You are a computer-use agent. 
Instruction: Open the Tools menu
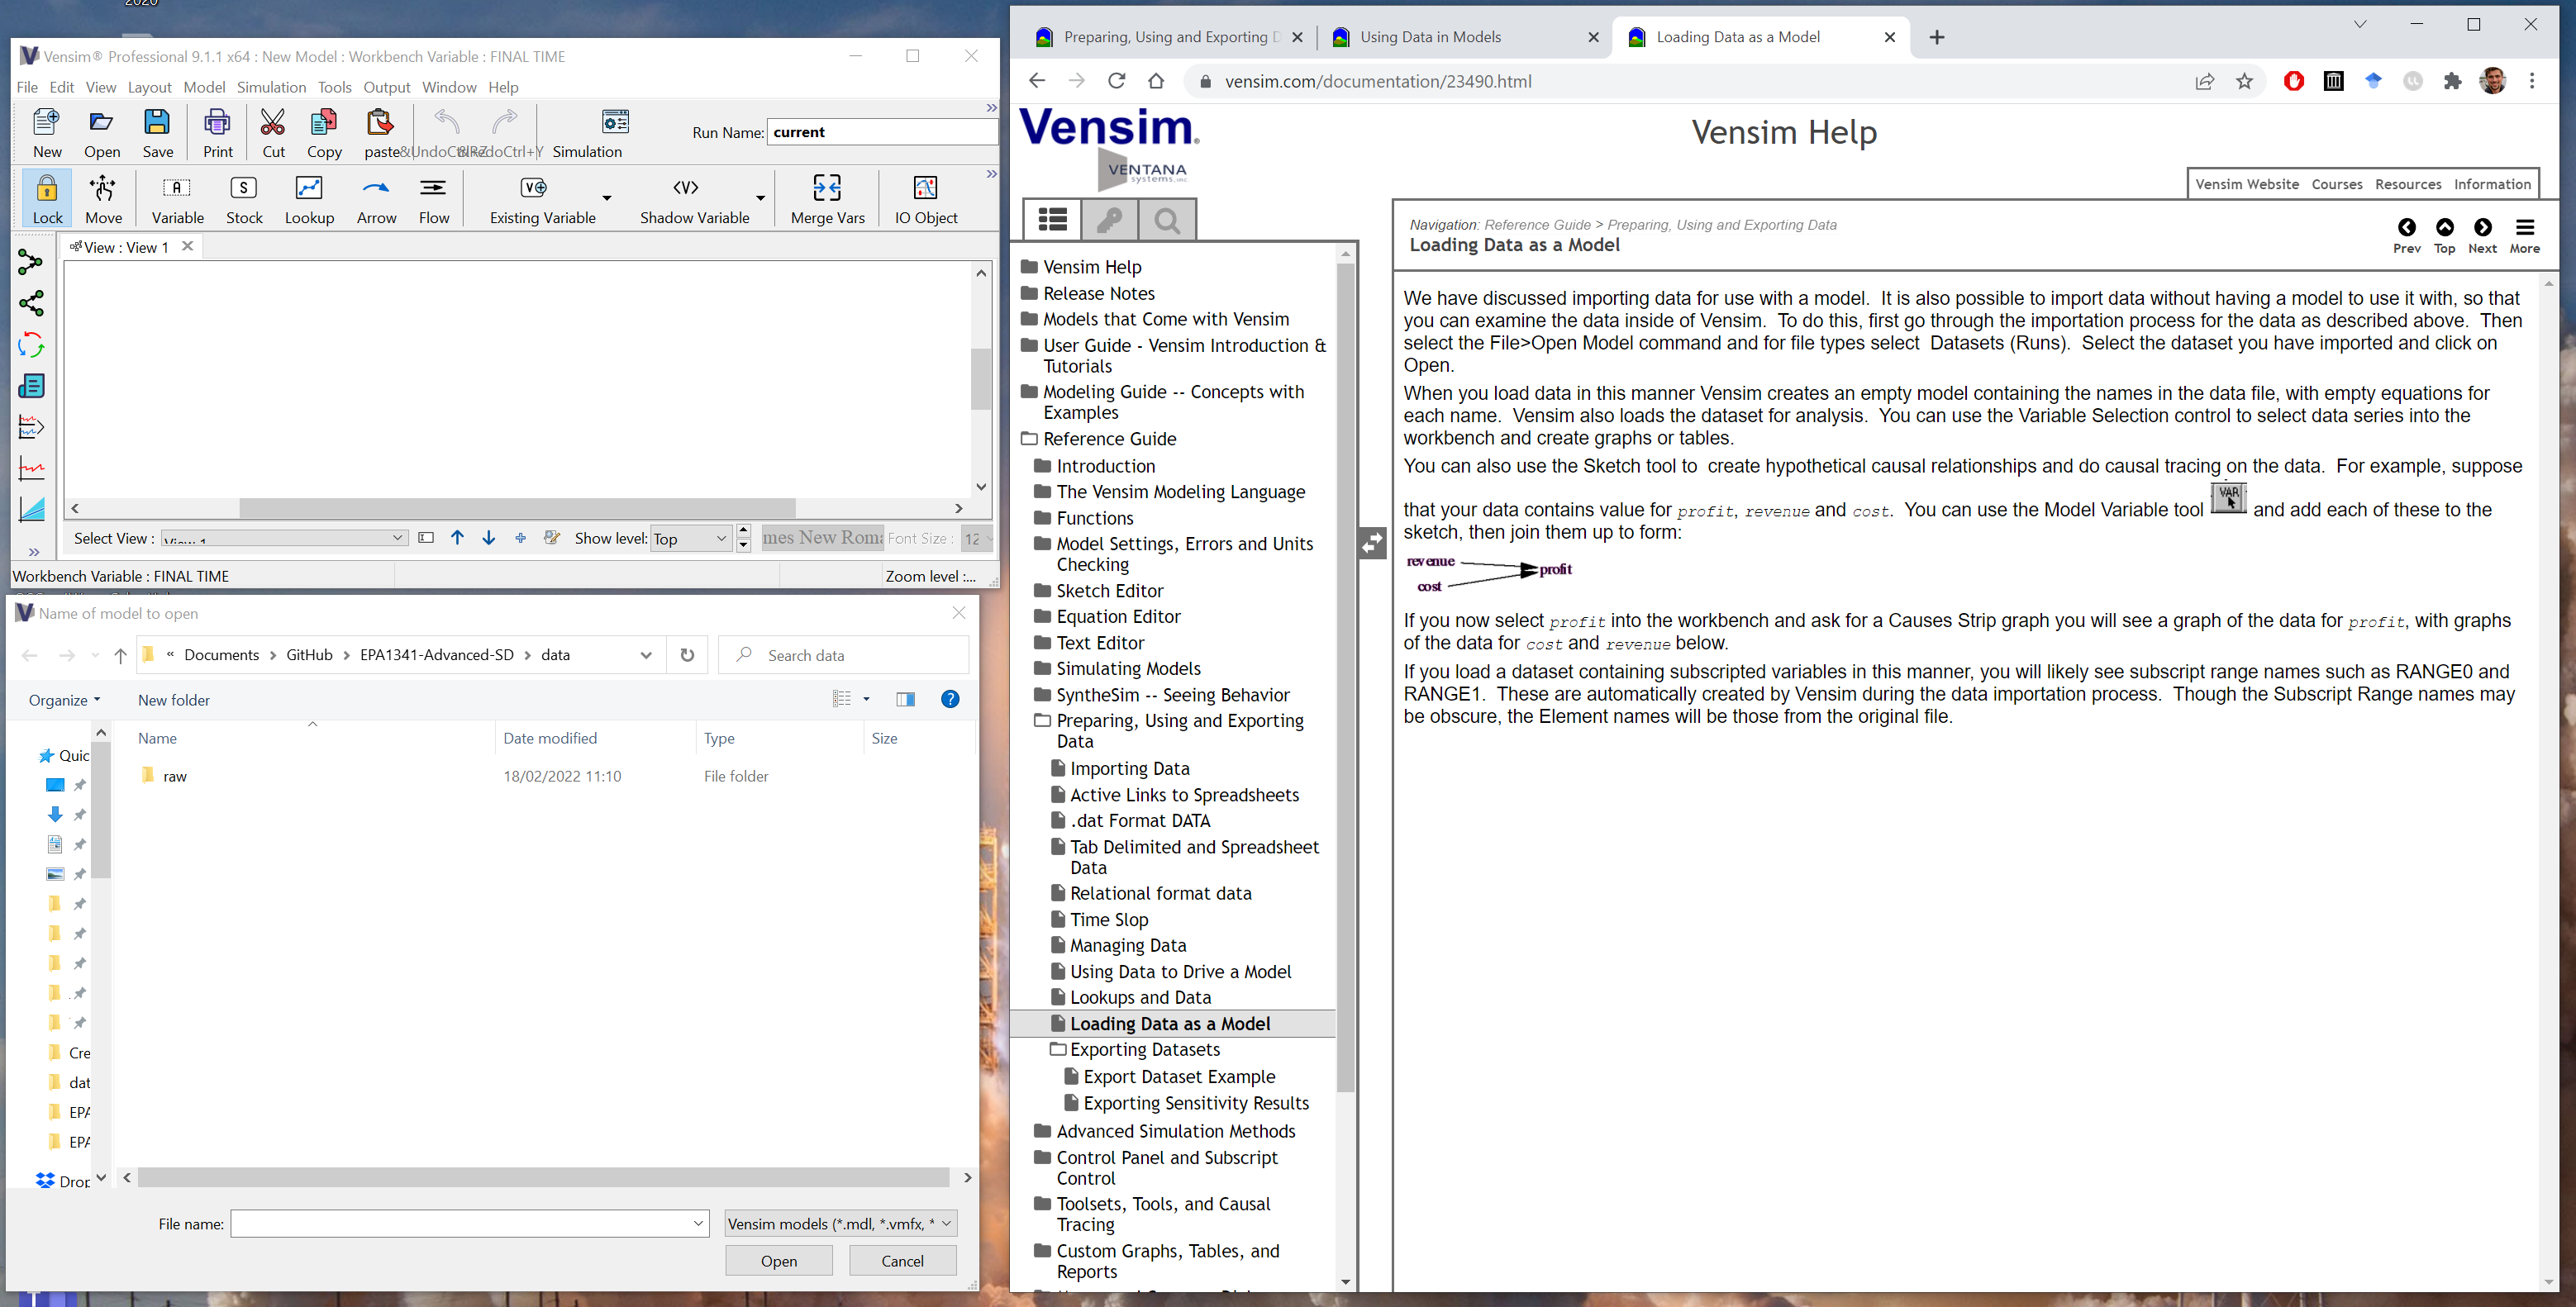pos(335,87)
